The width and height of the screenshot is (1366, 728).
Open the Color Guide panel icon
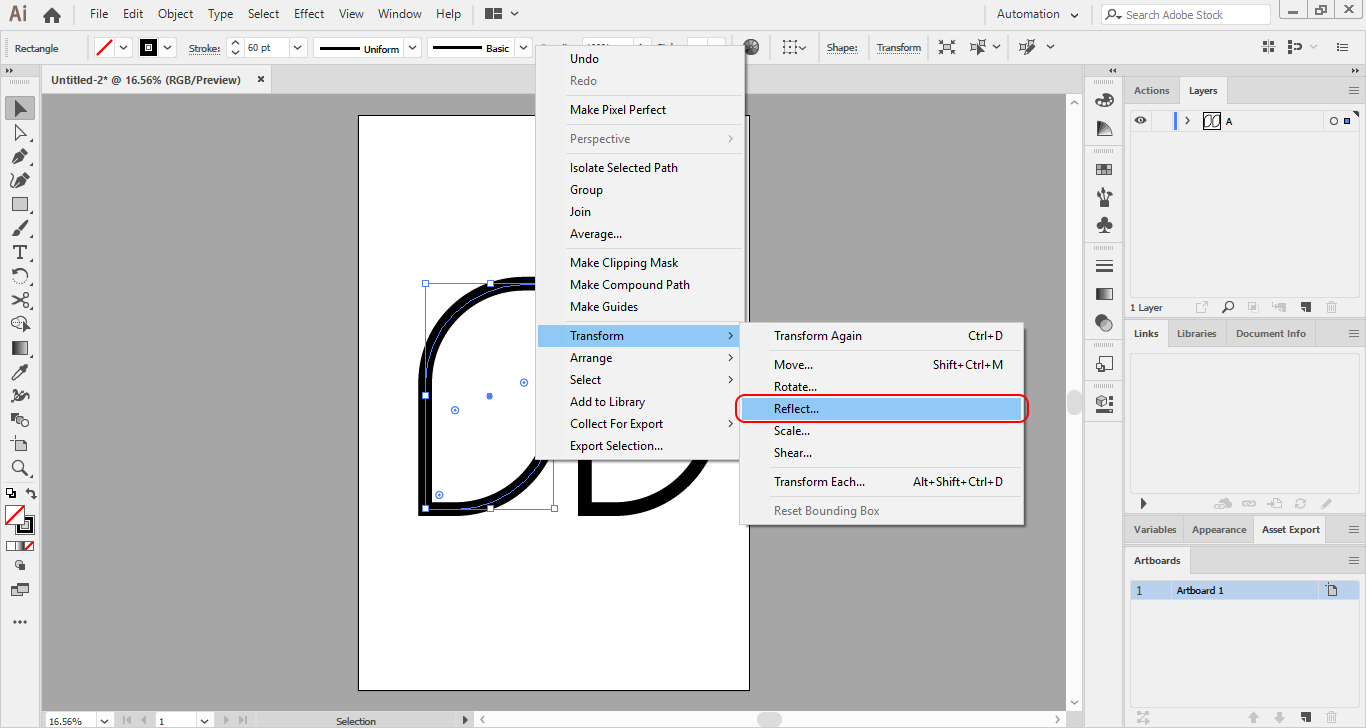coord(1104,129)
